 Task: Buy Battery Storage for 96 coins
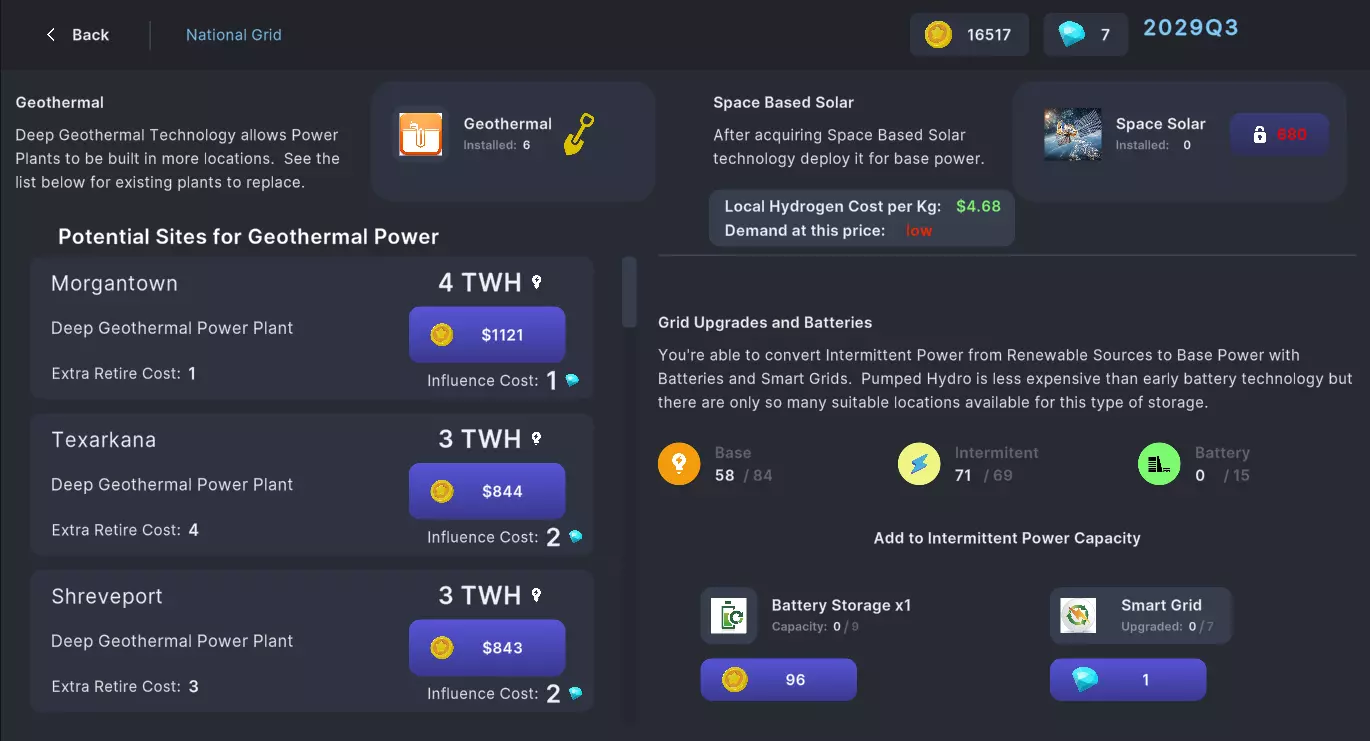(778, 680)
